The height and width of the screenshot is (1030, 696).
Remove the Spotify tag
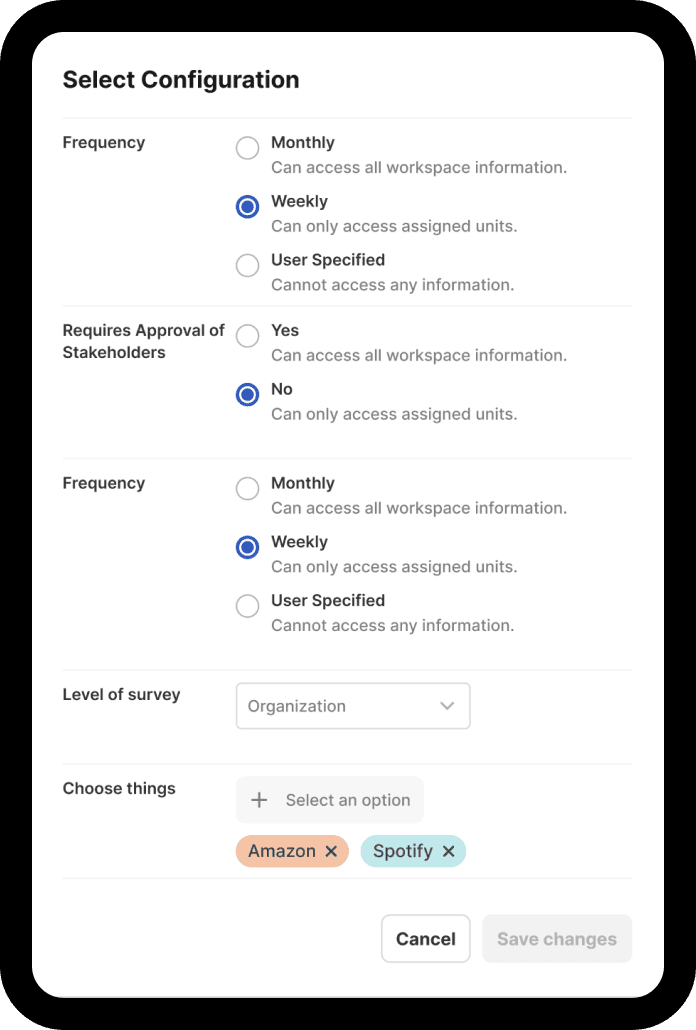(x=448, y=851)
